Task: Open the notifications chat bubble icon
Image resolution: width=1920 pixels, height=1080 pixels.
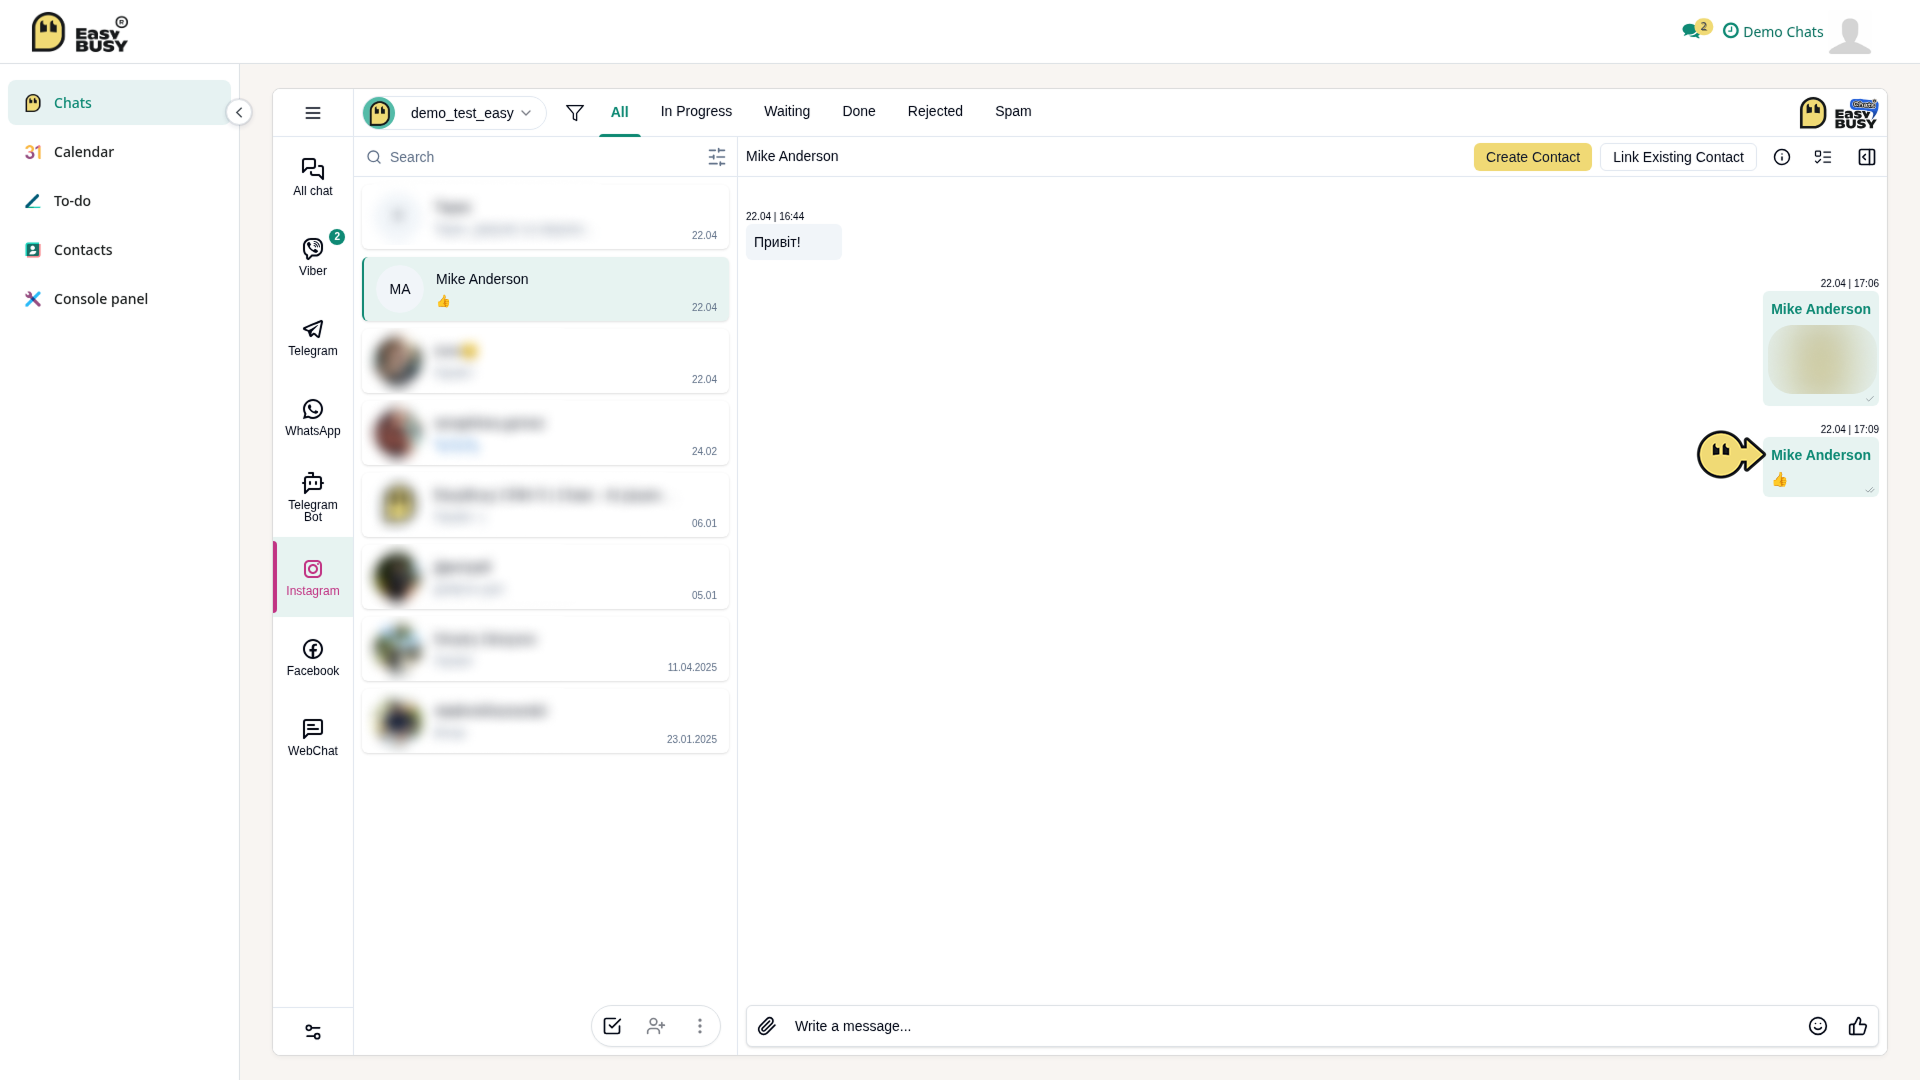Action: (x=1692, y=31)
